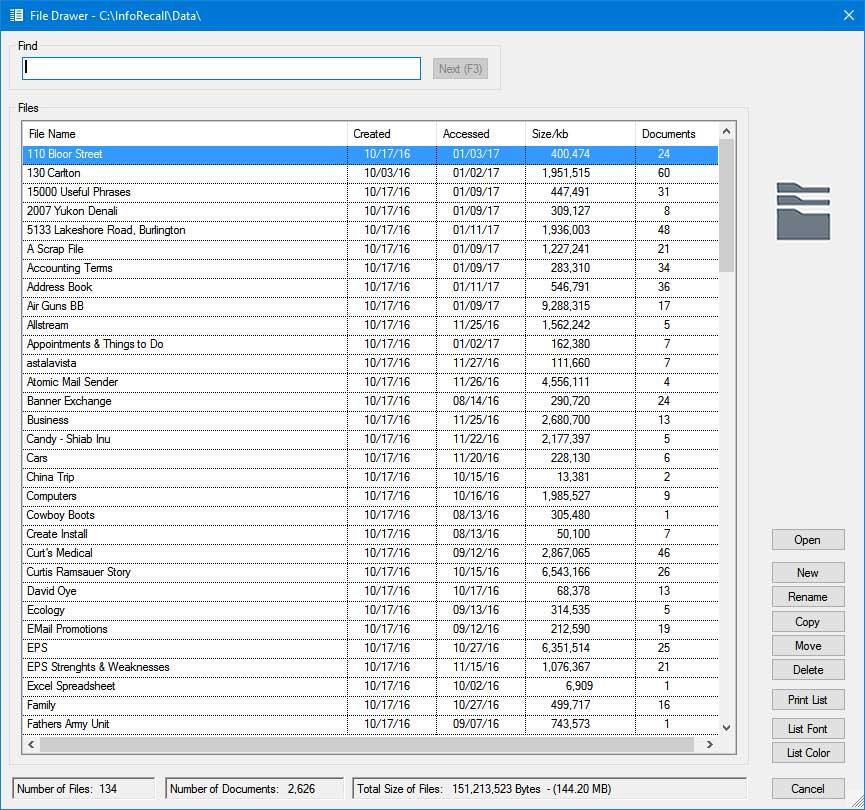
Task: Select '5133 Lakeshore Road, Burlington' row
Action: (370, 230)
